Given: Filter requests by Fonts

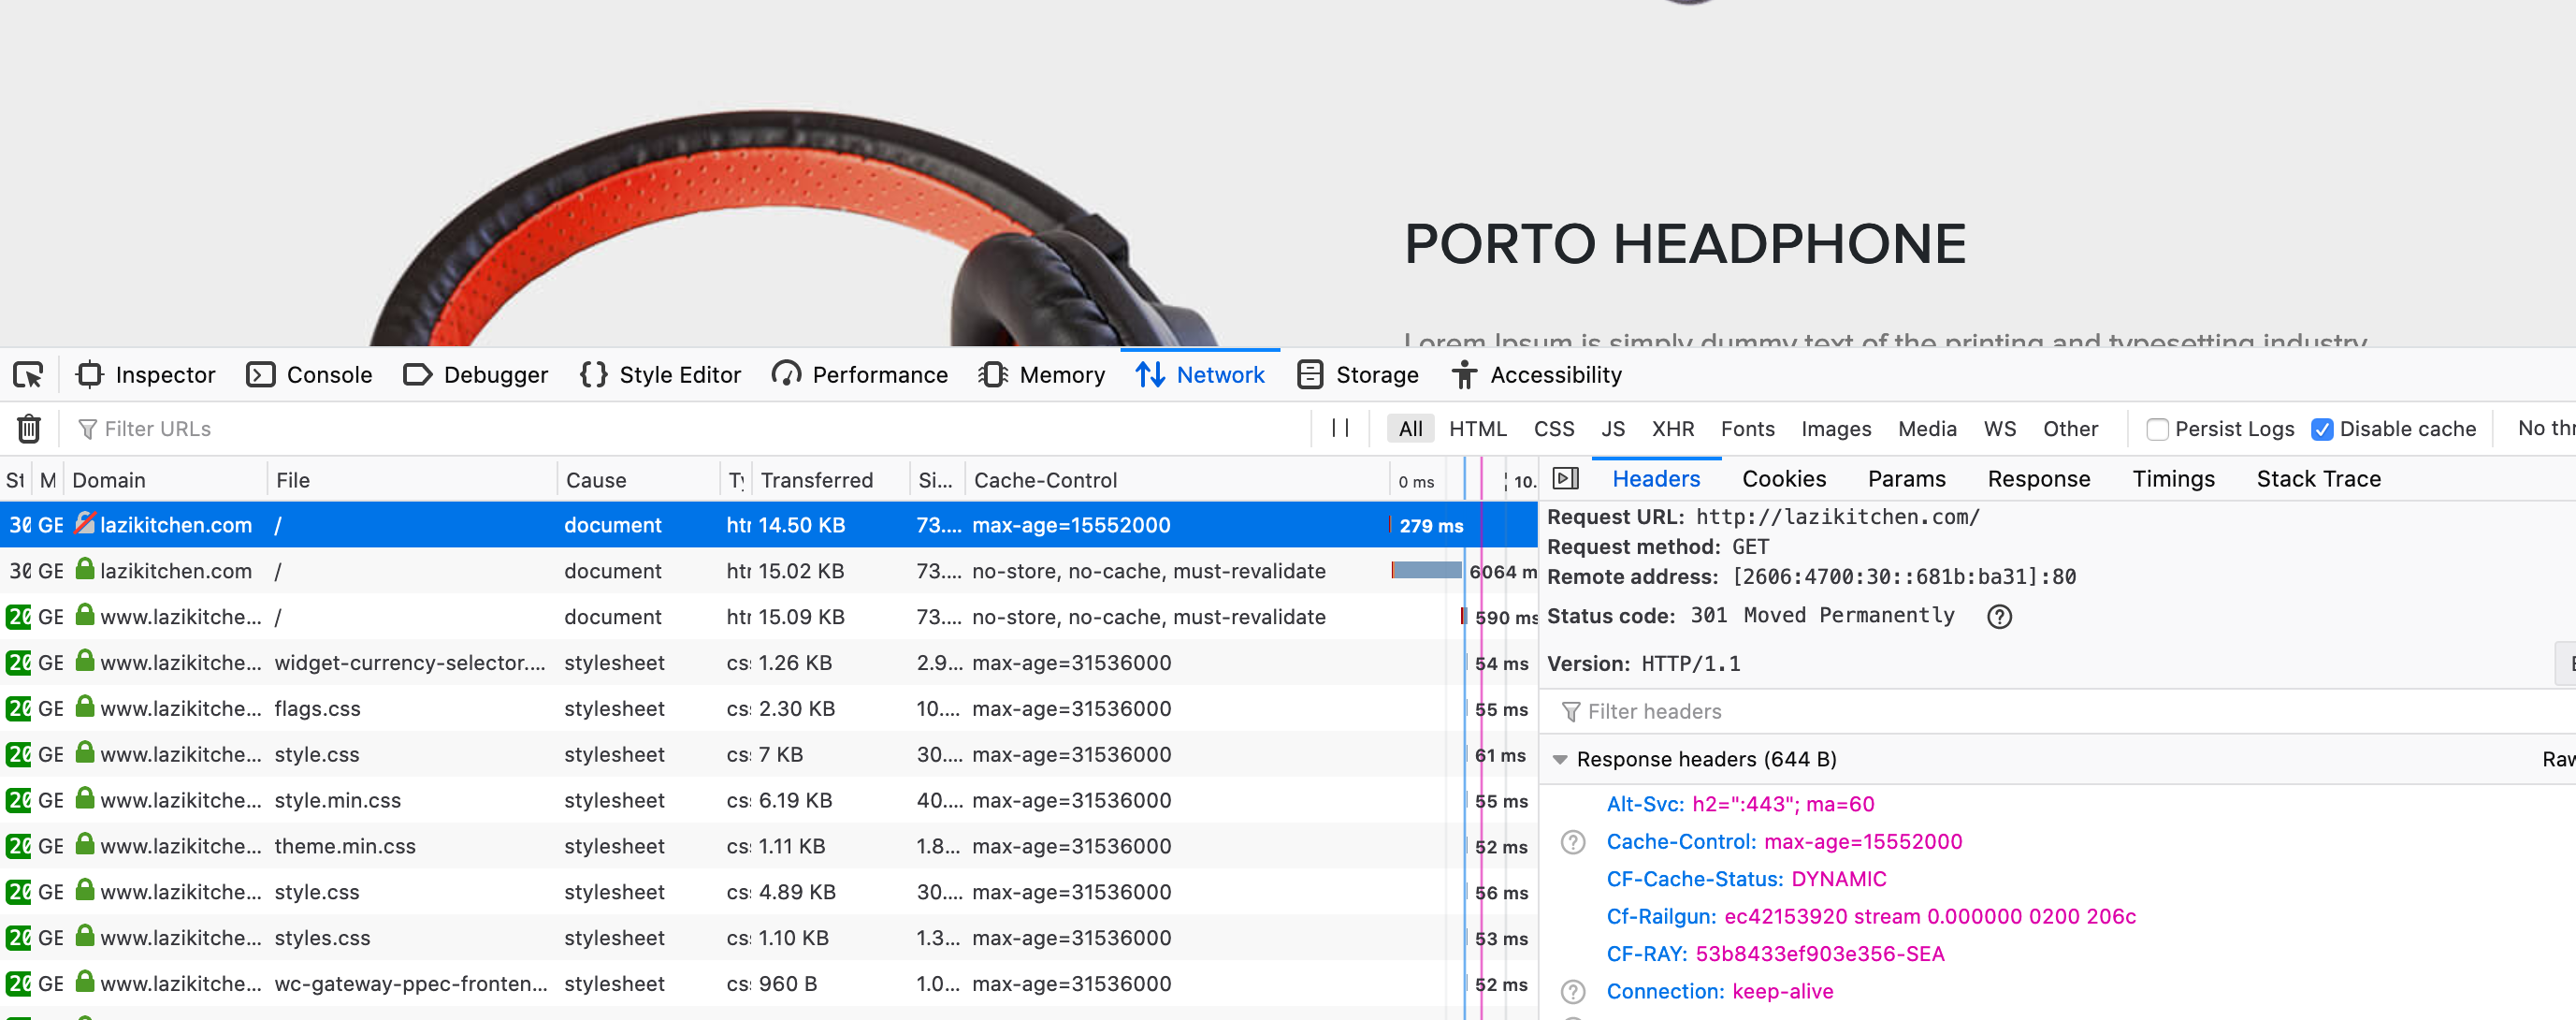Looking at the screenshot, I should (x=1747, y=429).
